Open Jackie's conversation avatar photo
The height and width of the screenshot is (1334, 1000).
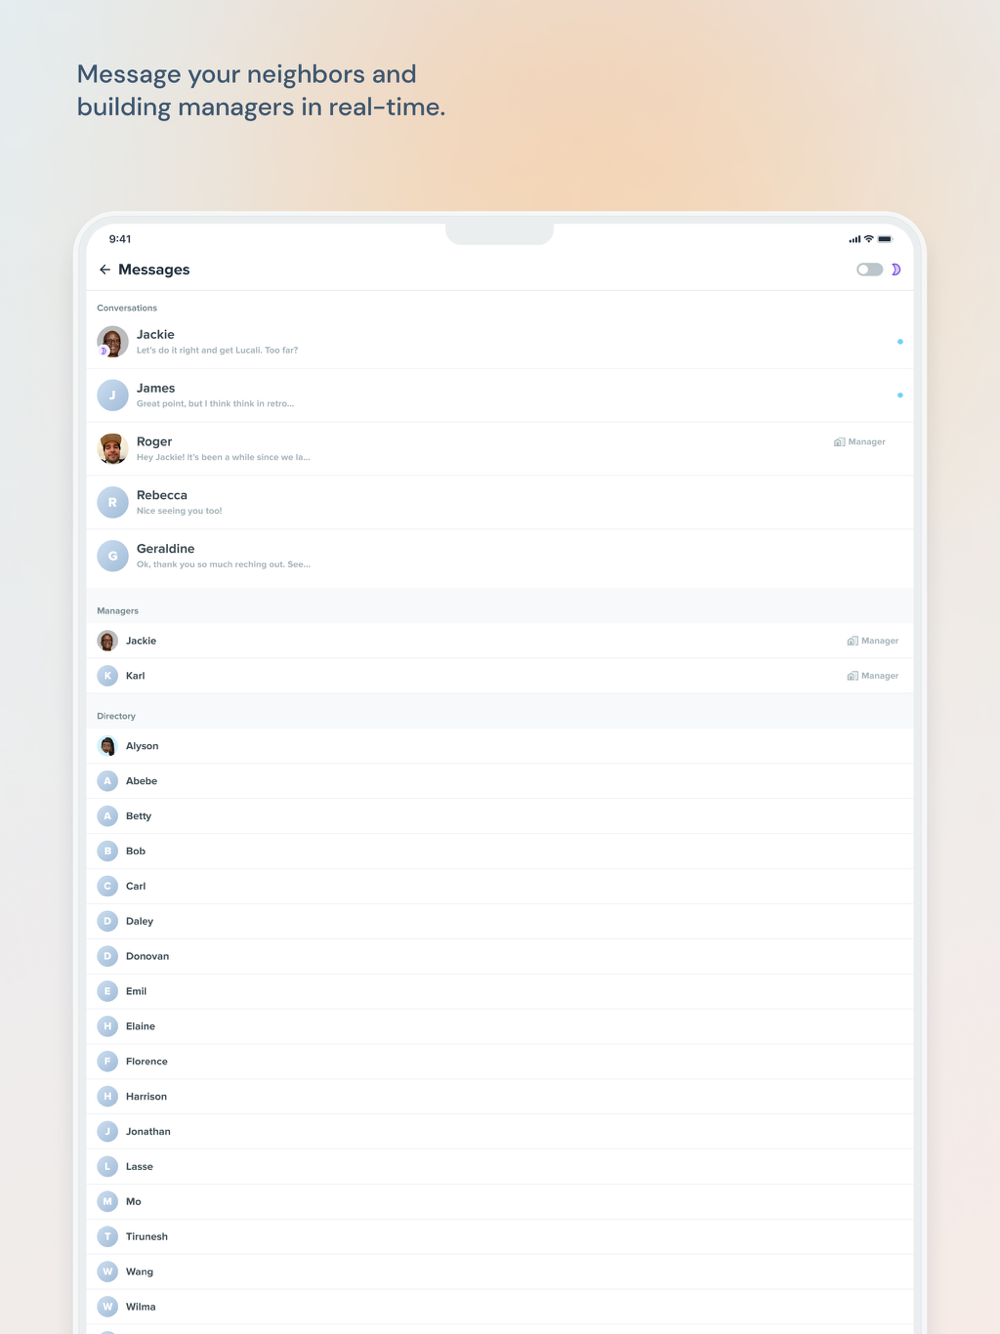[112, 342]
